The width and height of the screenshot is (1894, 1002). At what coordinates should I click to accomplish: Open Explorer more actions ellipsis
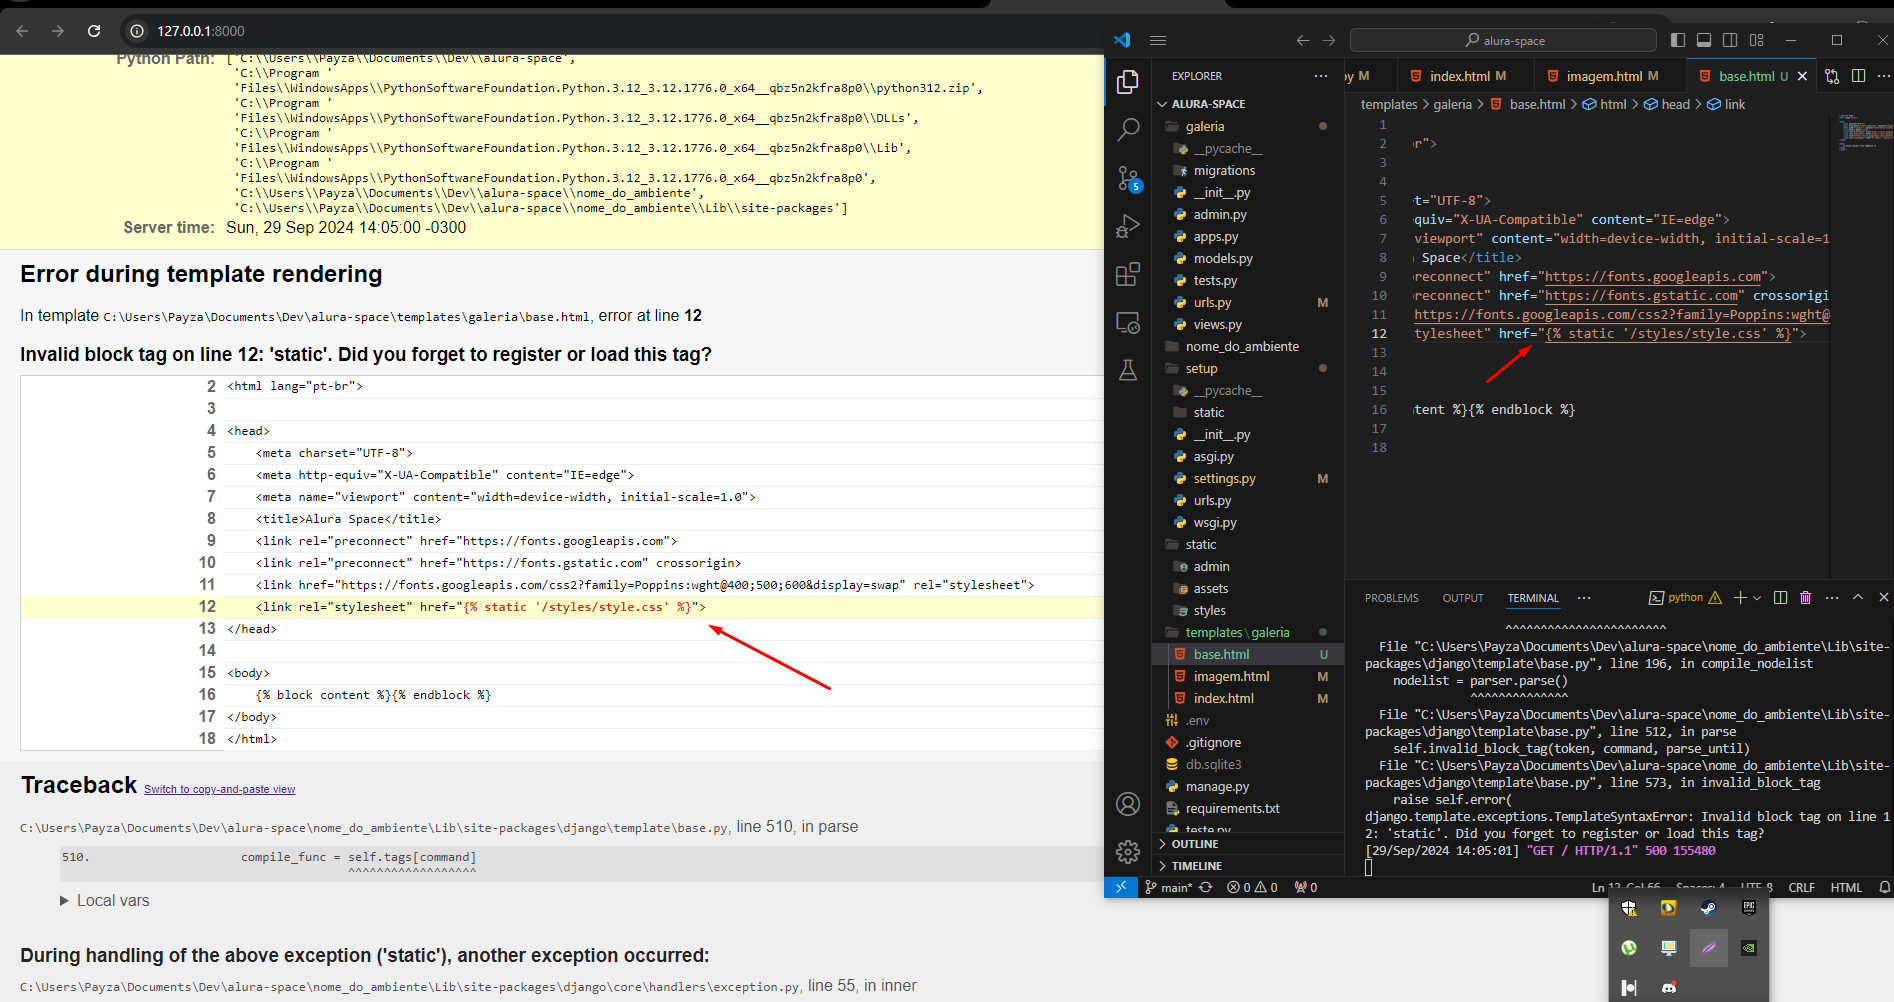[1321, 76]
